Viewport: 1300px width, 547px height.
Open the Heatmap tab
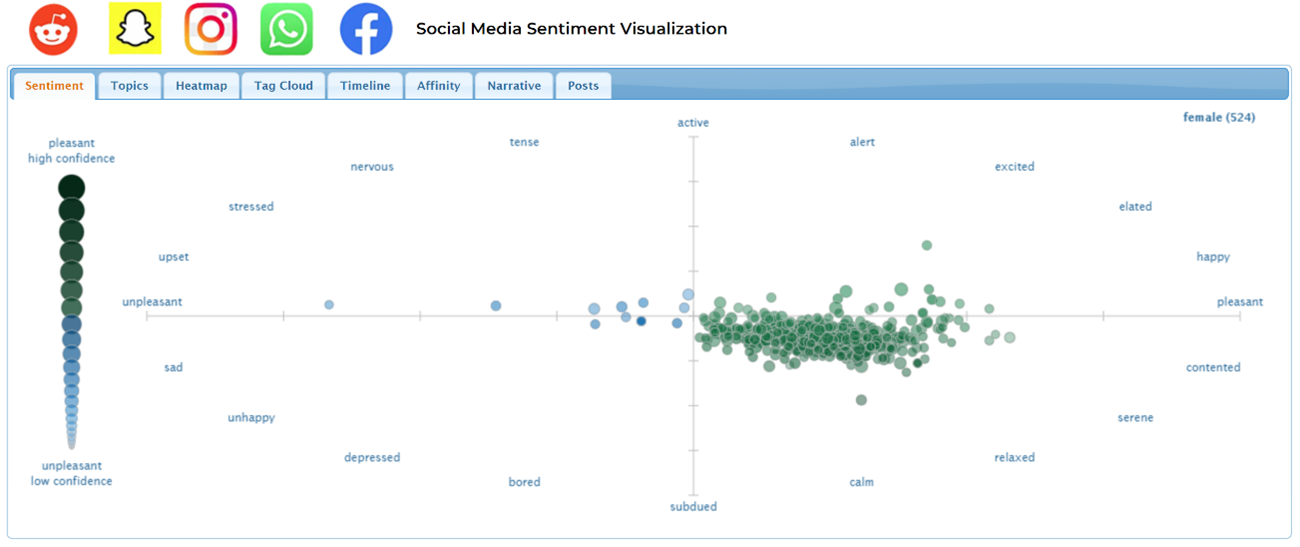201,86
